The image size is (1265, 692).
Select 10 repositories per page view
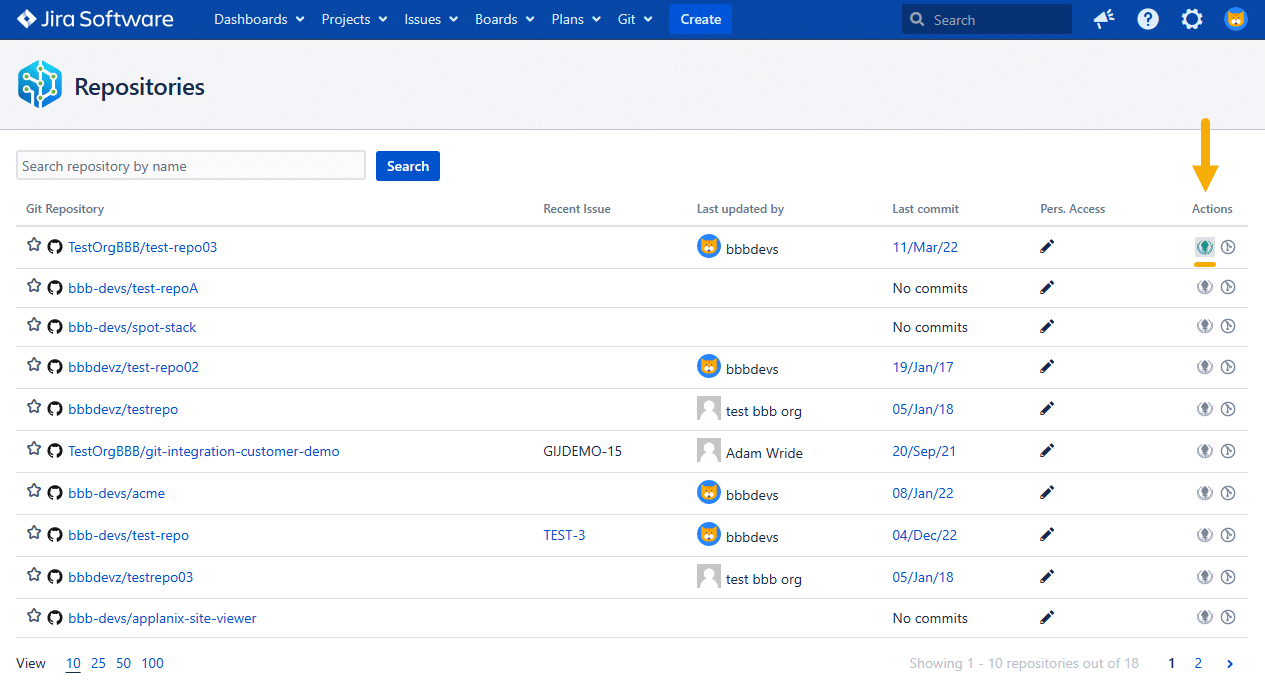click(74, 663)
